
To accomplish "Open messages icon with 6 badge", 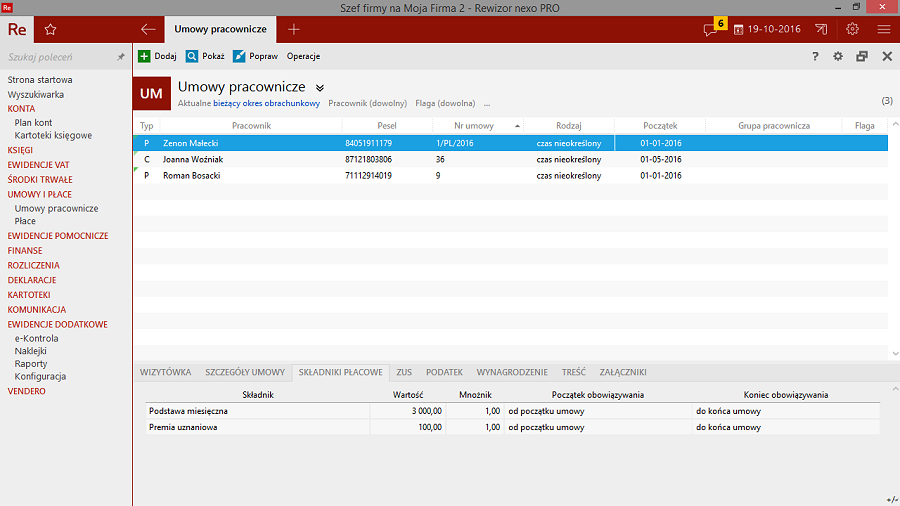I will (x=712, y=29).
